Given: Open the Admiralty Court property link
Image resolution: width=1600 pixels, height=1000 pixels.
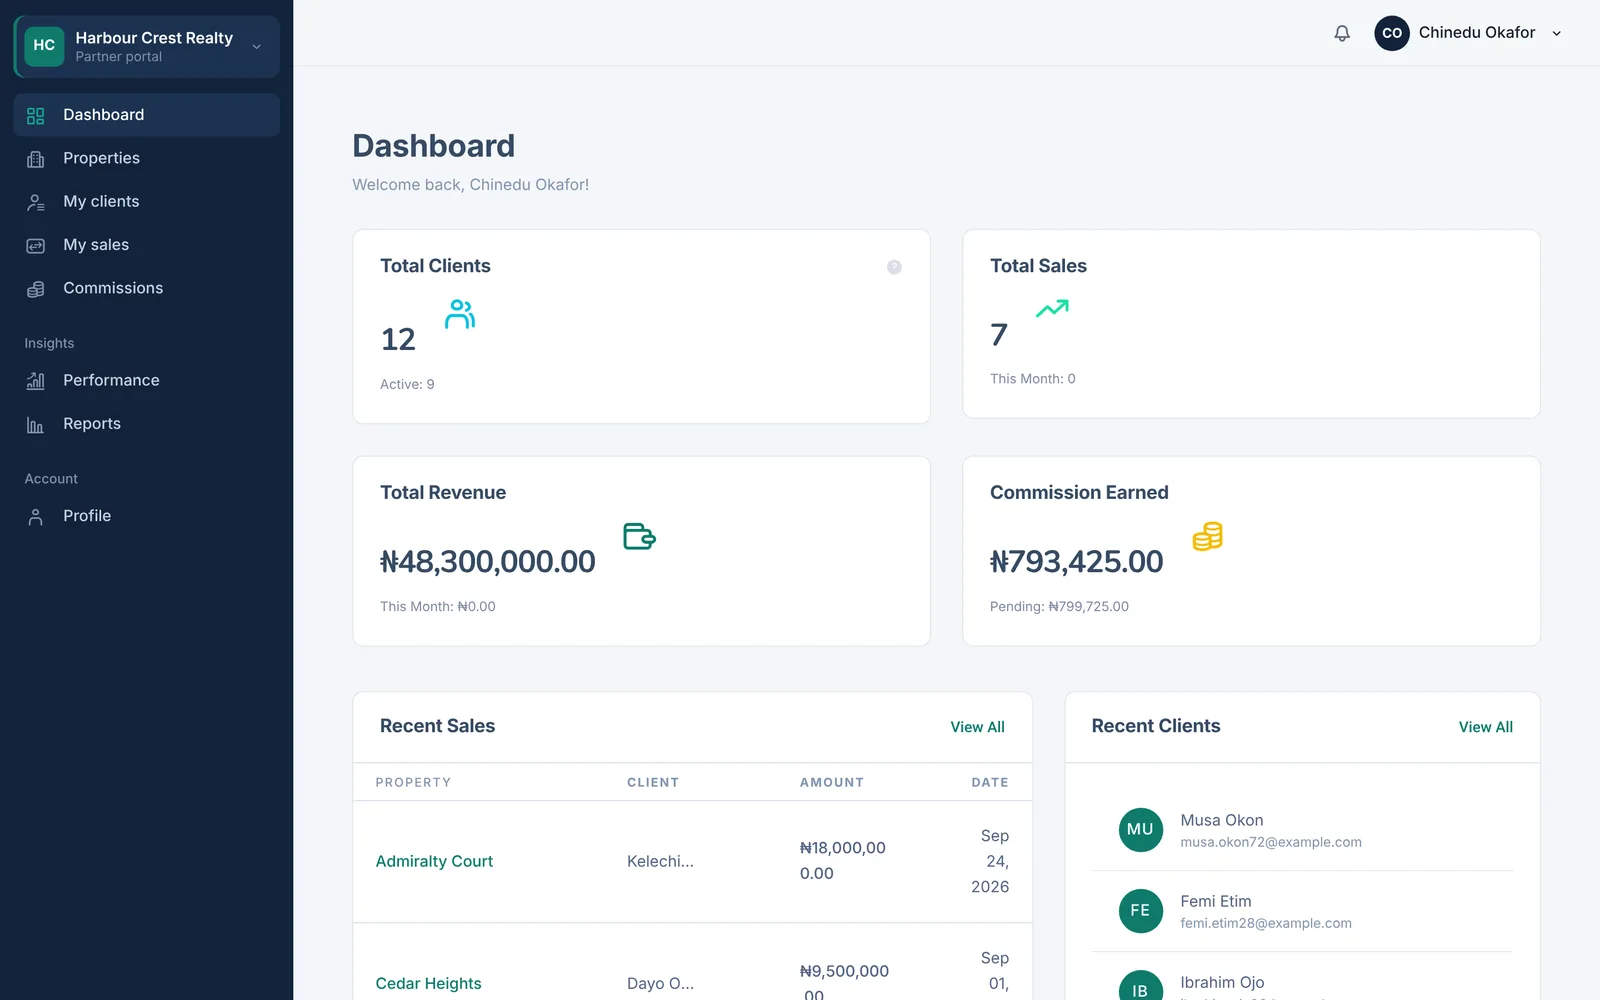Looking at the screenshot, I should pyautogui.click(x=434, y=861).
